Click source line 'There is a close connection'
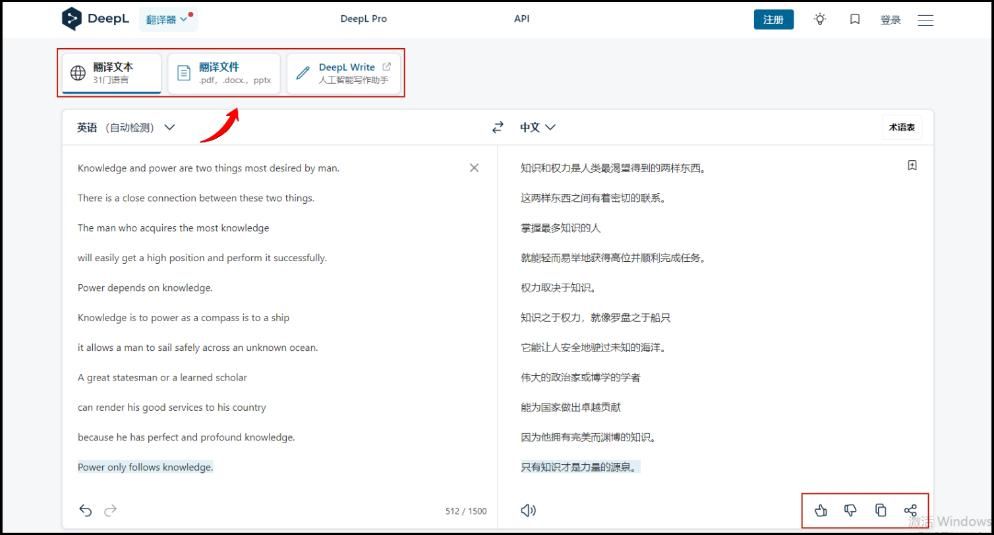Viewport: 994px width, 535px height. [196, 198]
